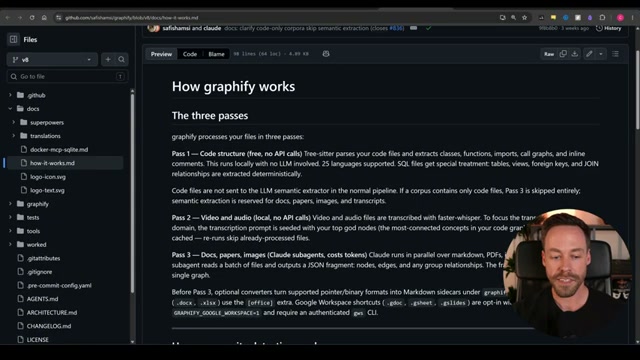Open the commit hash link beside 3 weeks ago
The width and height of the screenshot is (640, 360).
[548, 28]
